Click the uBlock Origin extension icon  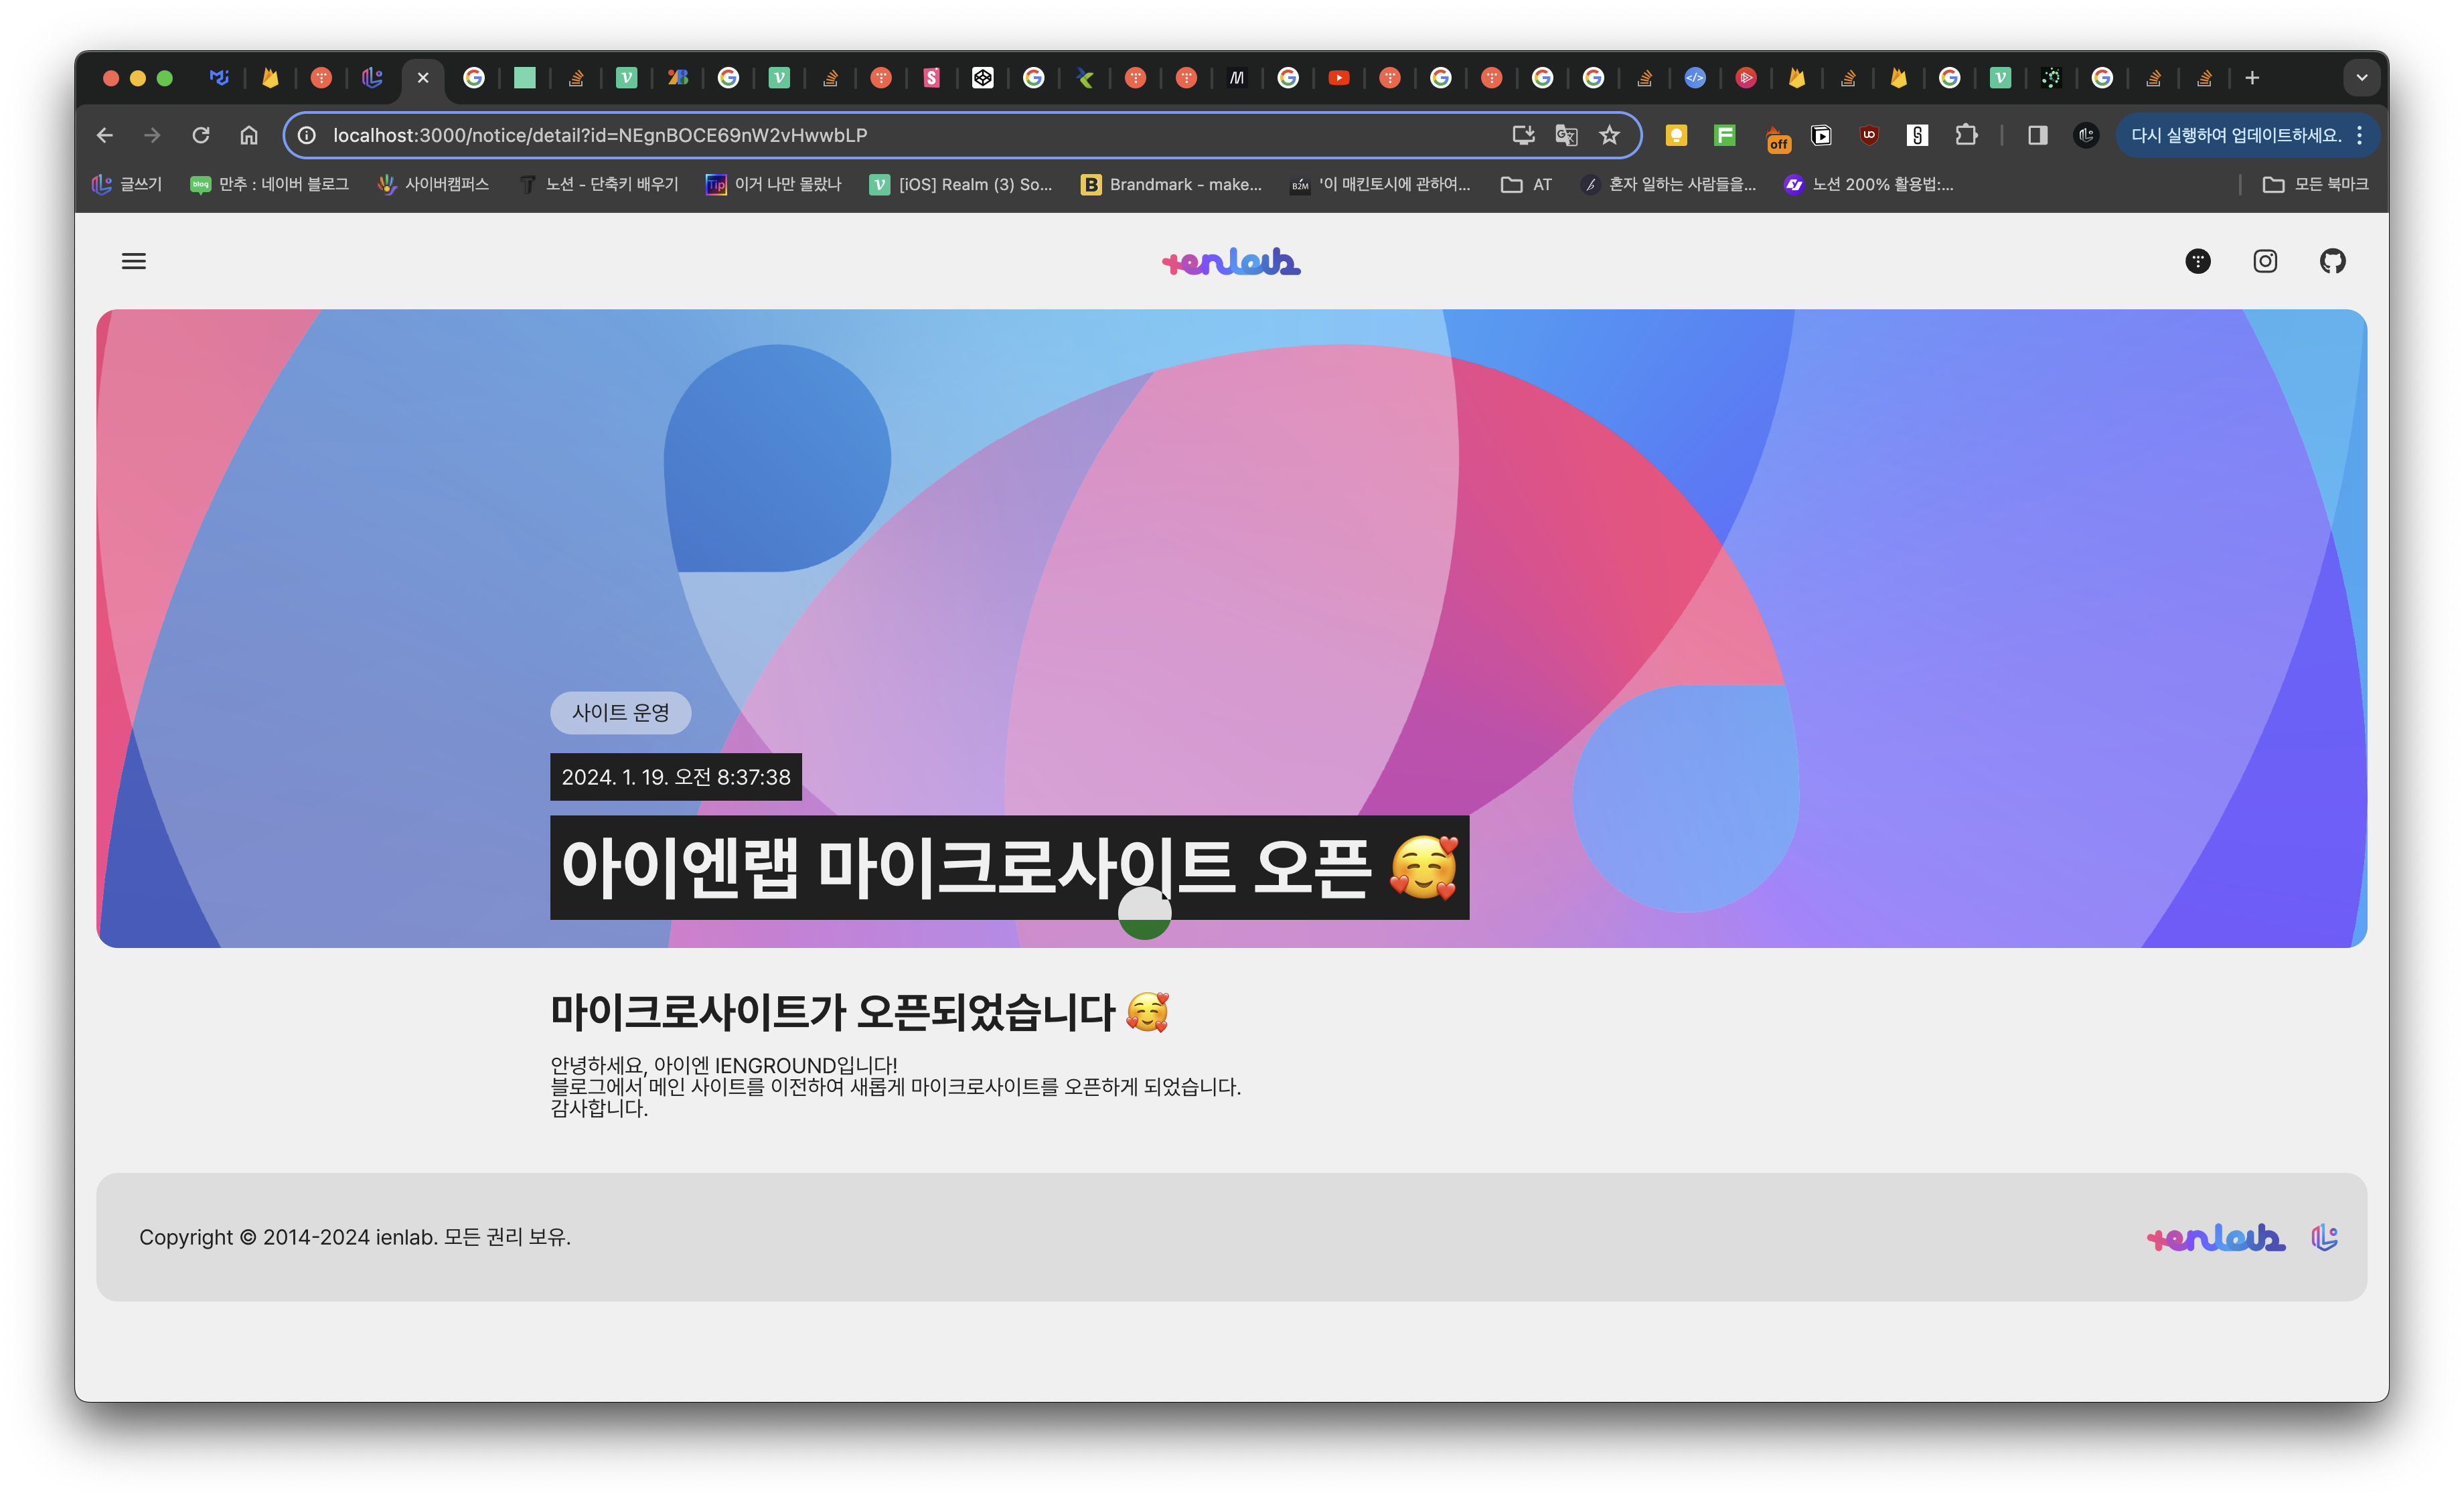tap(1868, 135)
